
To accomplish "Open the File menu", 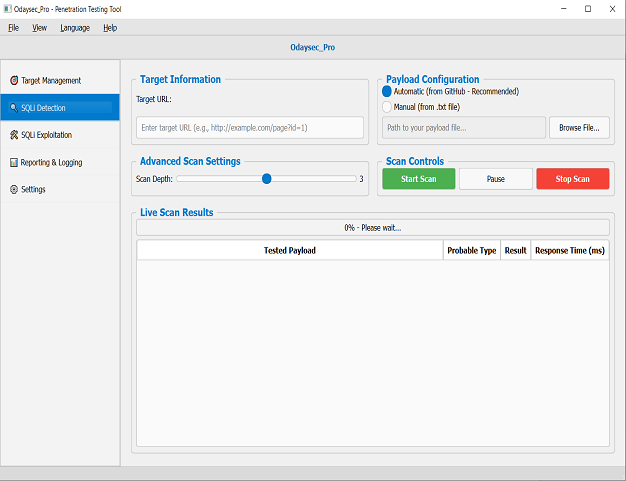I will pyautogui.click(x=14, y=28).
